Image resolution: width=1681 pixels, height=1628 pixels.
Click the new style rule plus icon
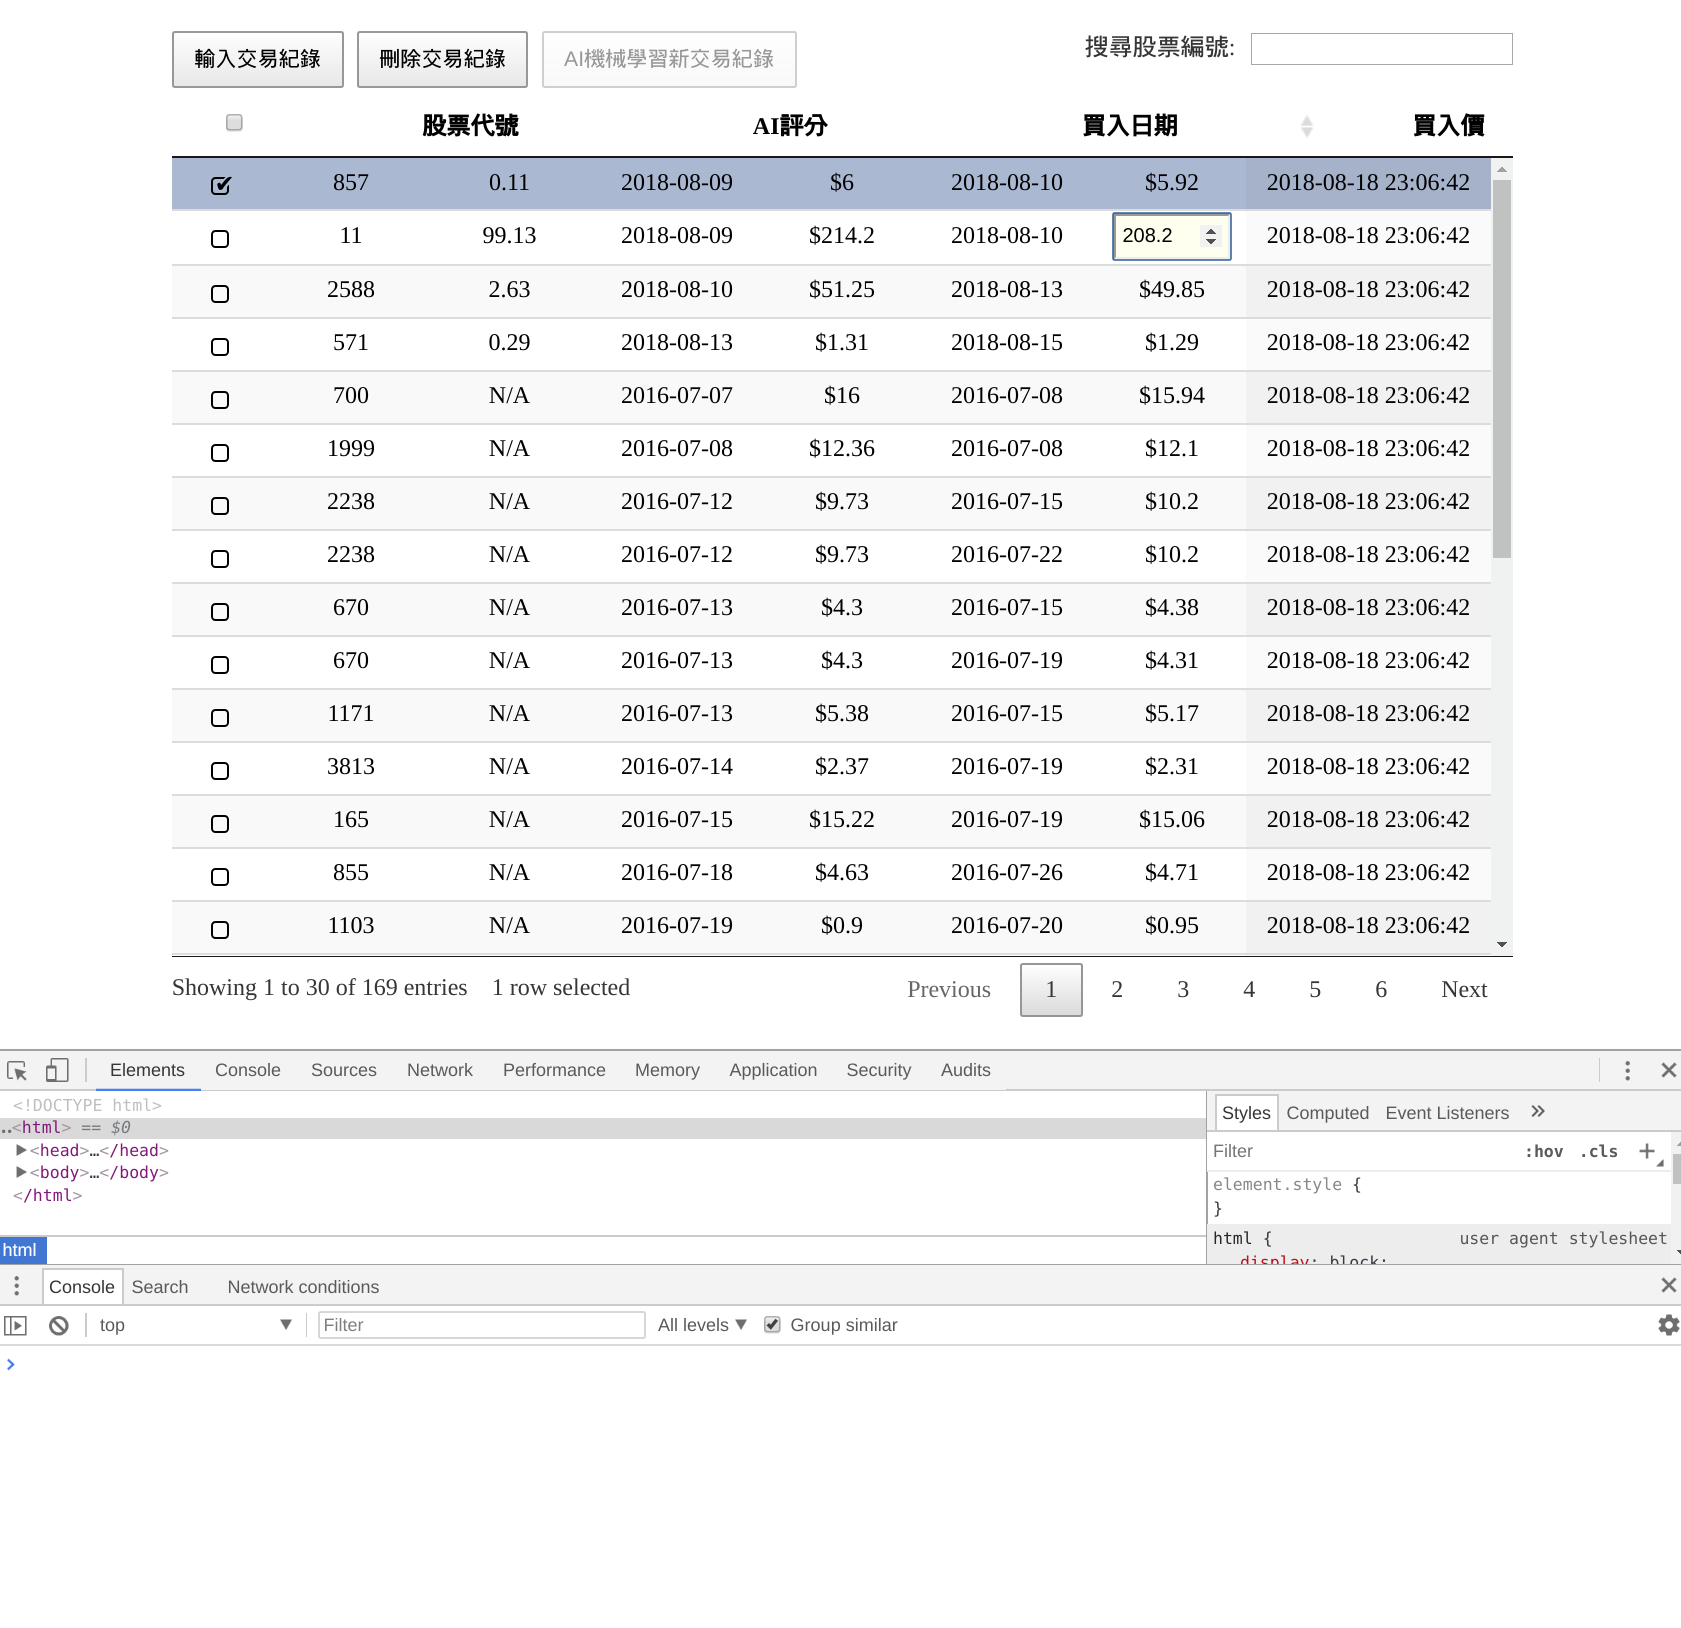pyautogui.click(x=1646, y=1151)
